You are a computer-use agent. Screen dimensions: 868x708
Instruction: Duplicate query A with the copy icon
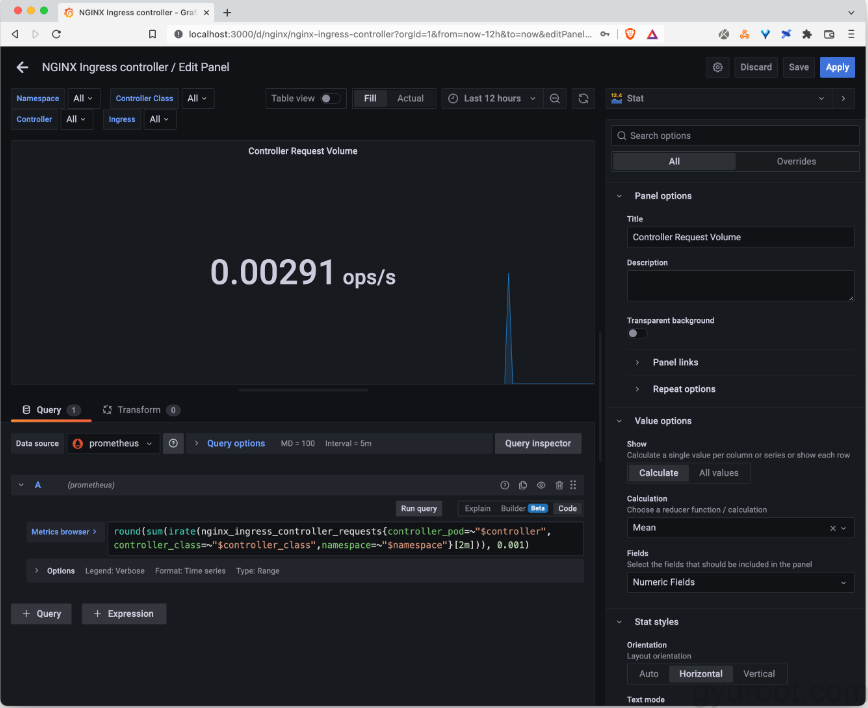tap(523, 485)
